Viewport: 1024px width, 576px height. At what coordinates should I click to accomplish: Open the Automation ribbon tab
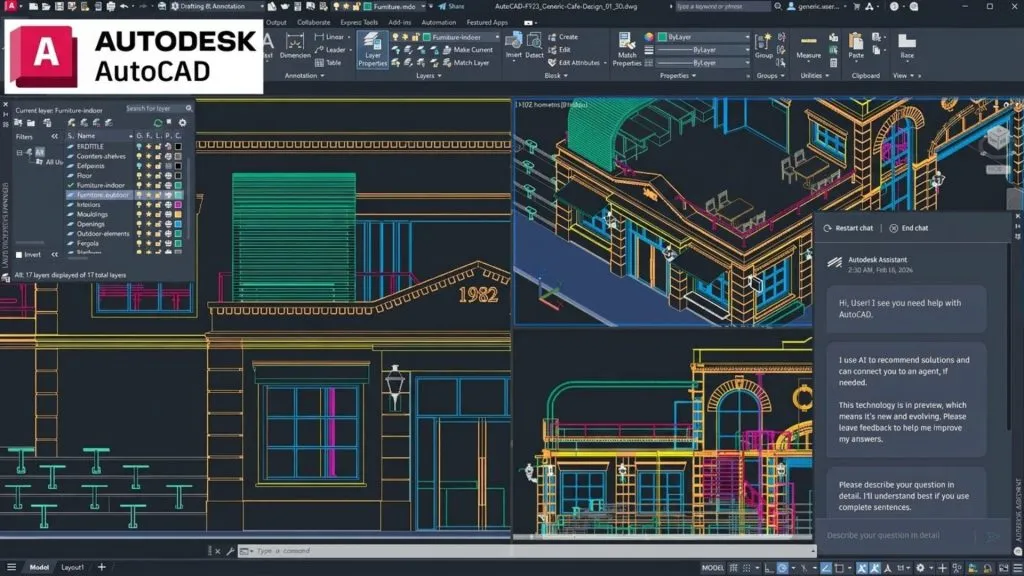tap(439, 22)
